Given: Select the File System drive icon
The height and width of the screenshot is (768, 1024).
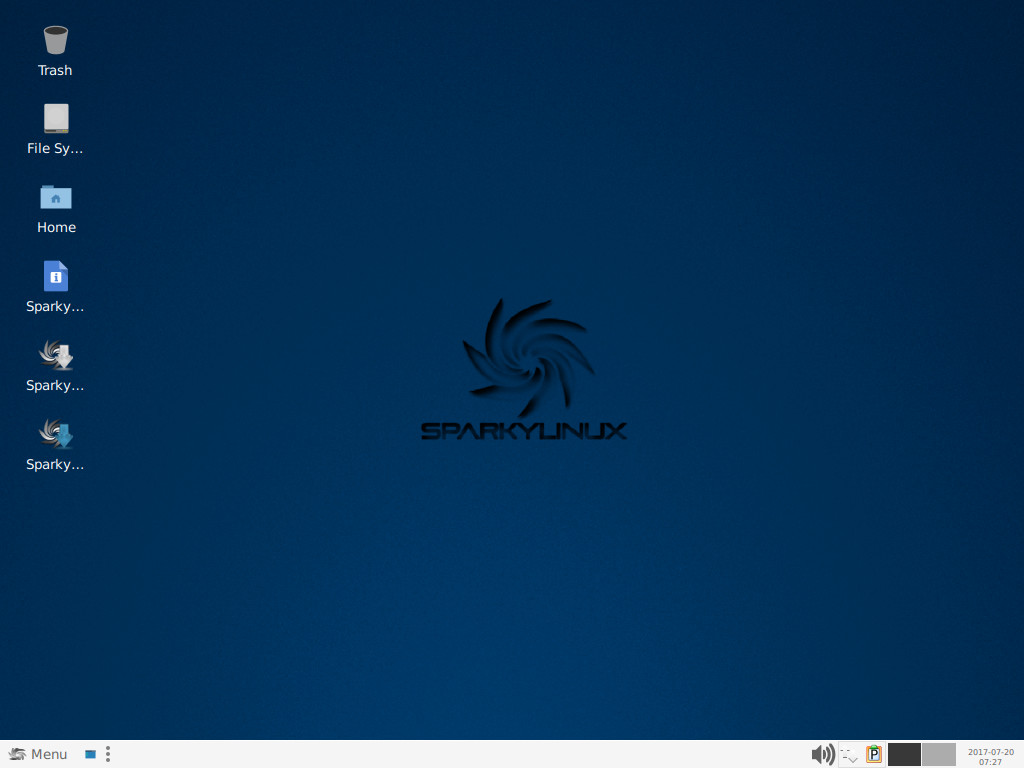Looking at the screenshot, I should click(x=56, y=118).
